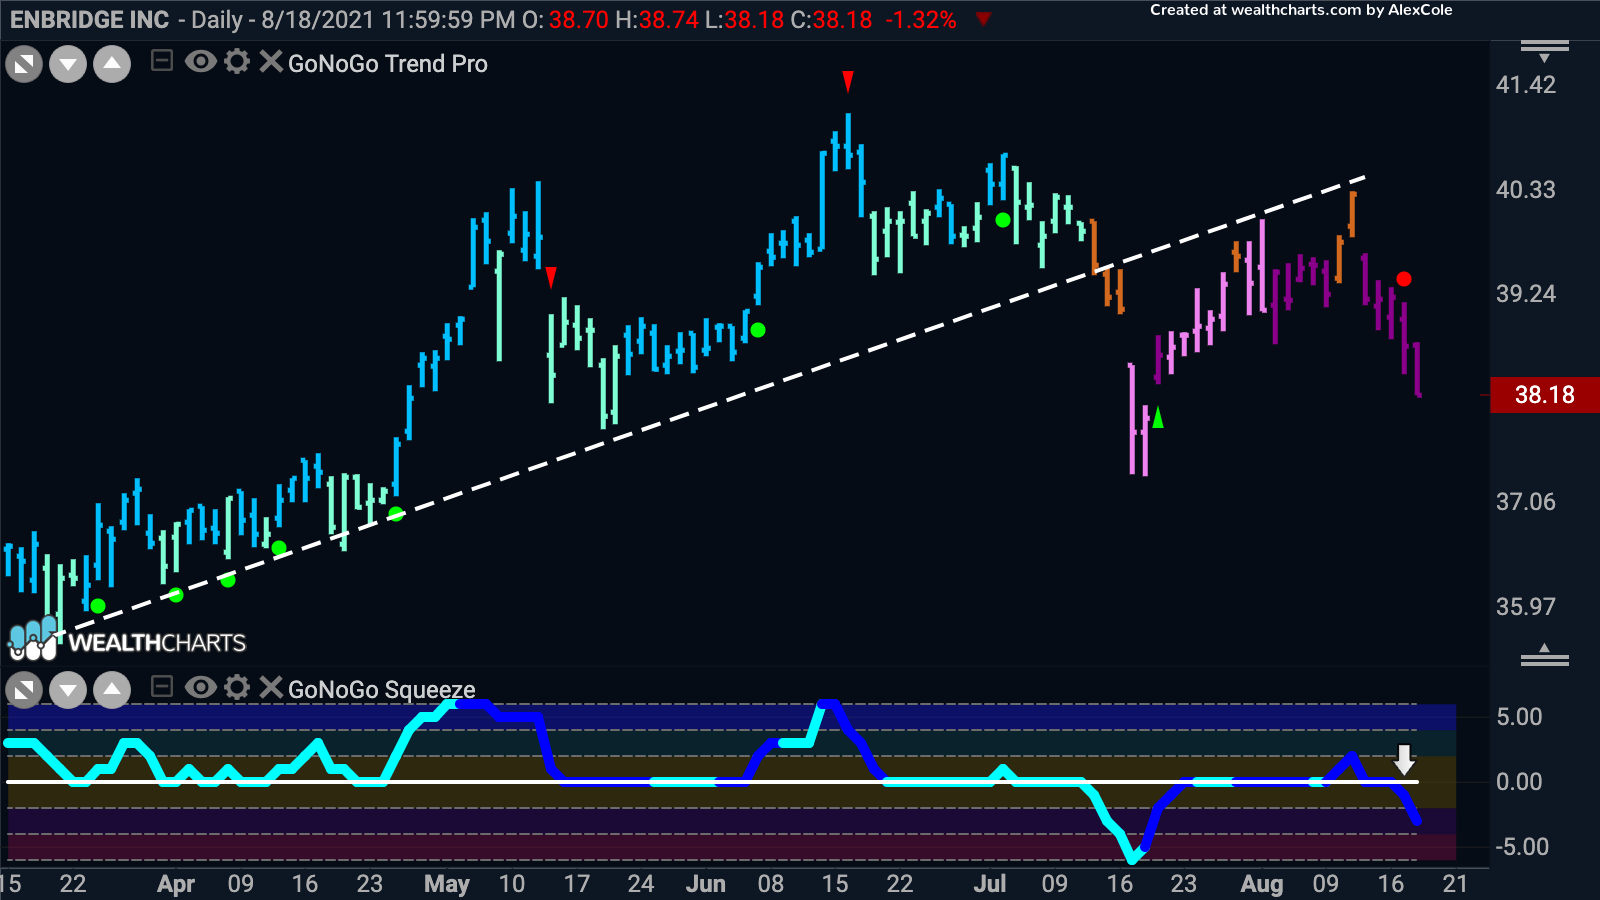Click the GoNoGo Squeeze maximize pane icon
Screen dimensions: 1600x900
tap(24, 690)
